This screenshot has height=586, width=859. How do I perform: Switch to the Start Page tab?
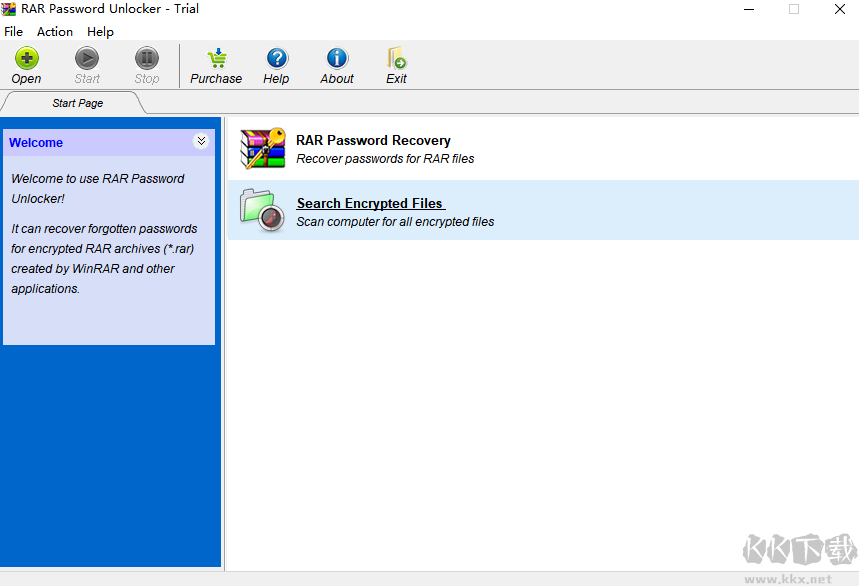(78, 102)
